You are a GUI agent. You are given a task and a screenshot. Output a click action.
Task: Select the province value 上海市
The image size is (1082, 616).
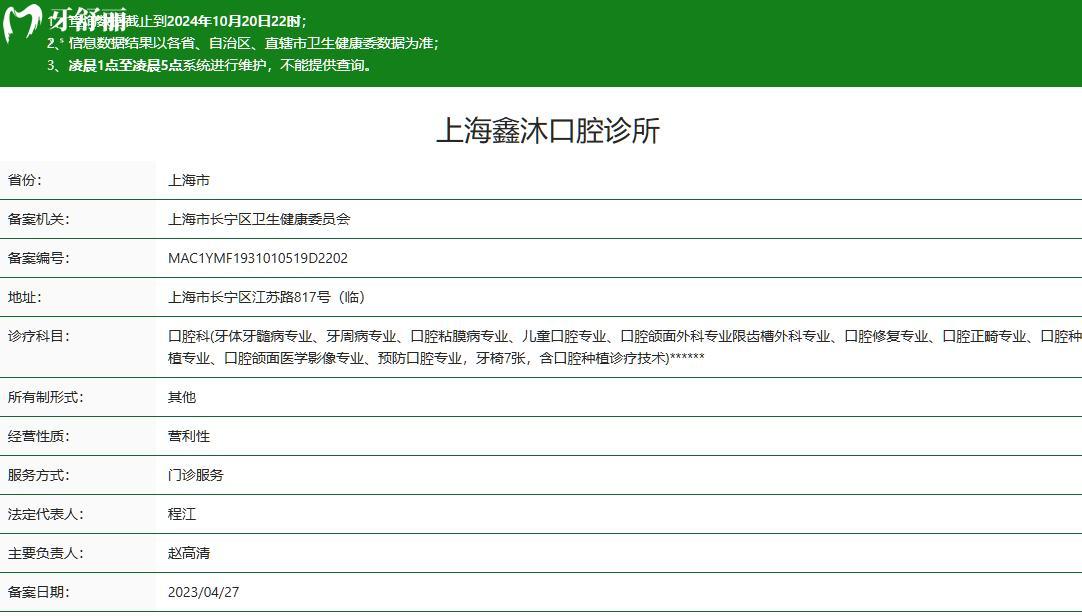[x=188, y=180]
